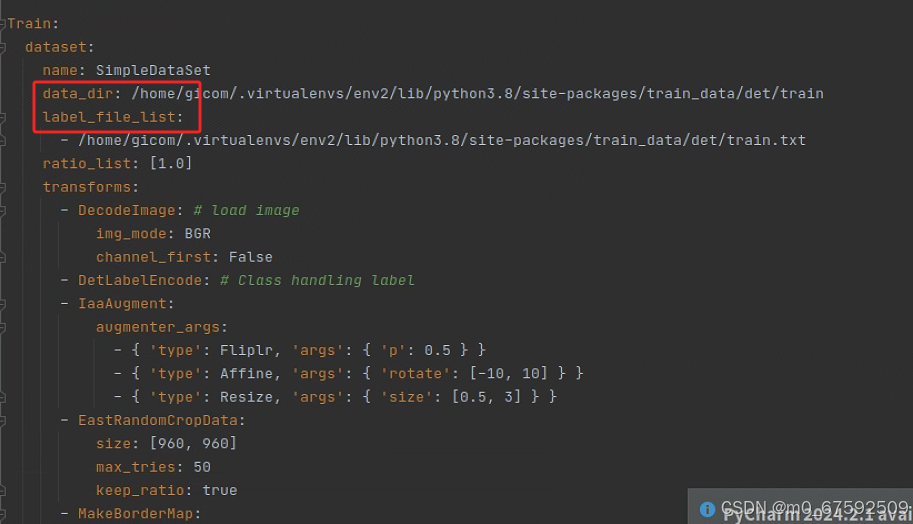The height and width of the screenshot is (524, 913).
Task: Click the 'keep_ratio:' key
Action: pos(144,490)
